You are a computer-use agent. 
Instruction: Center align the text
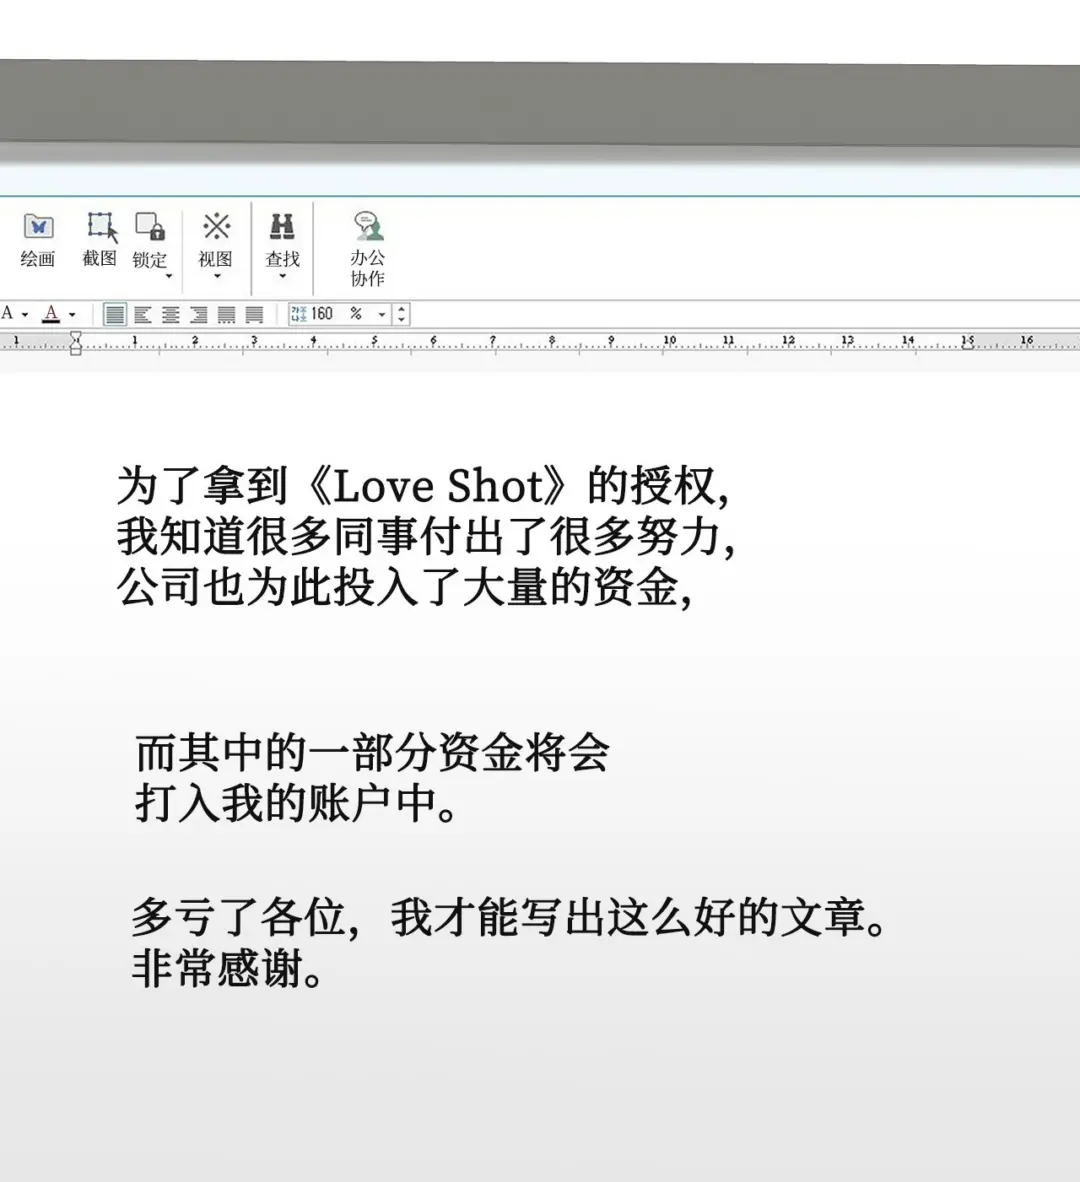click(x=171, y=315)
